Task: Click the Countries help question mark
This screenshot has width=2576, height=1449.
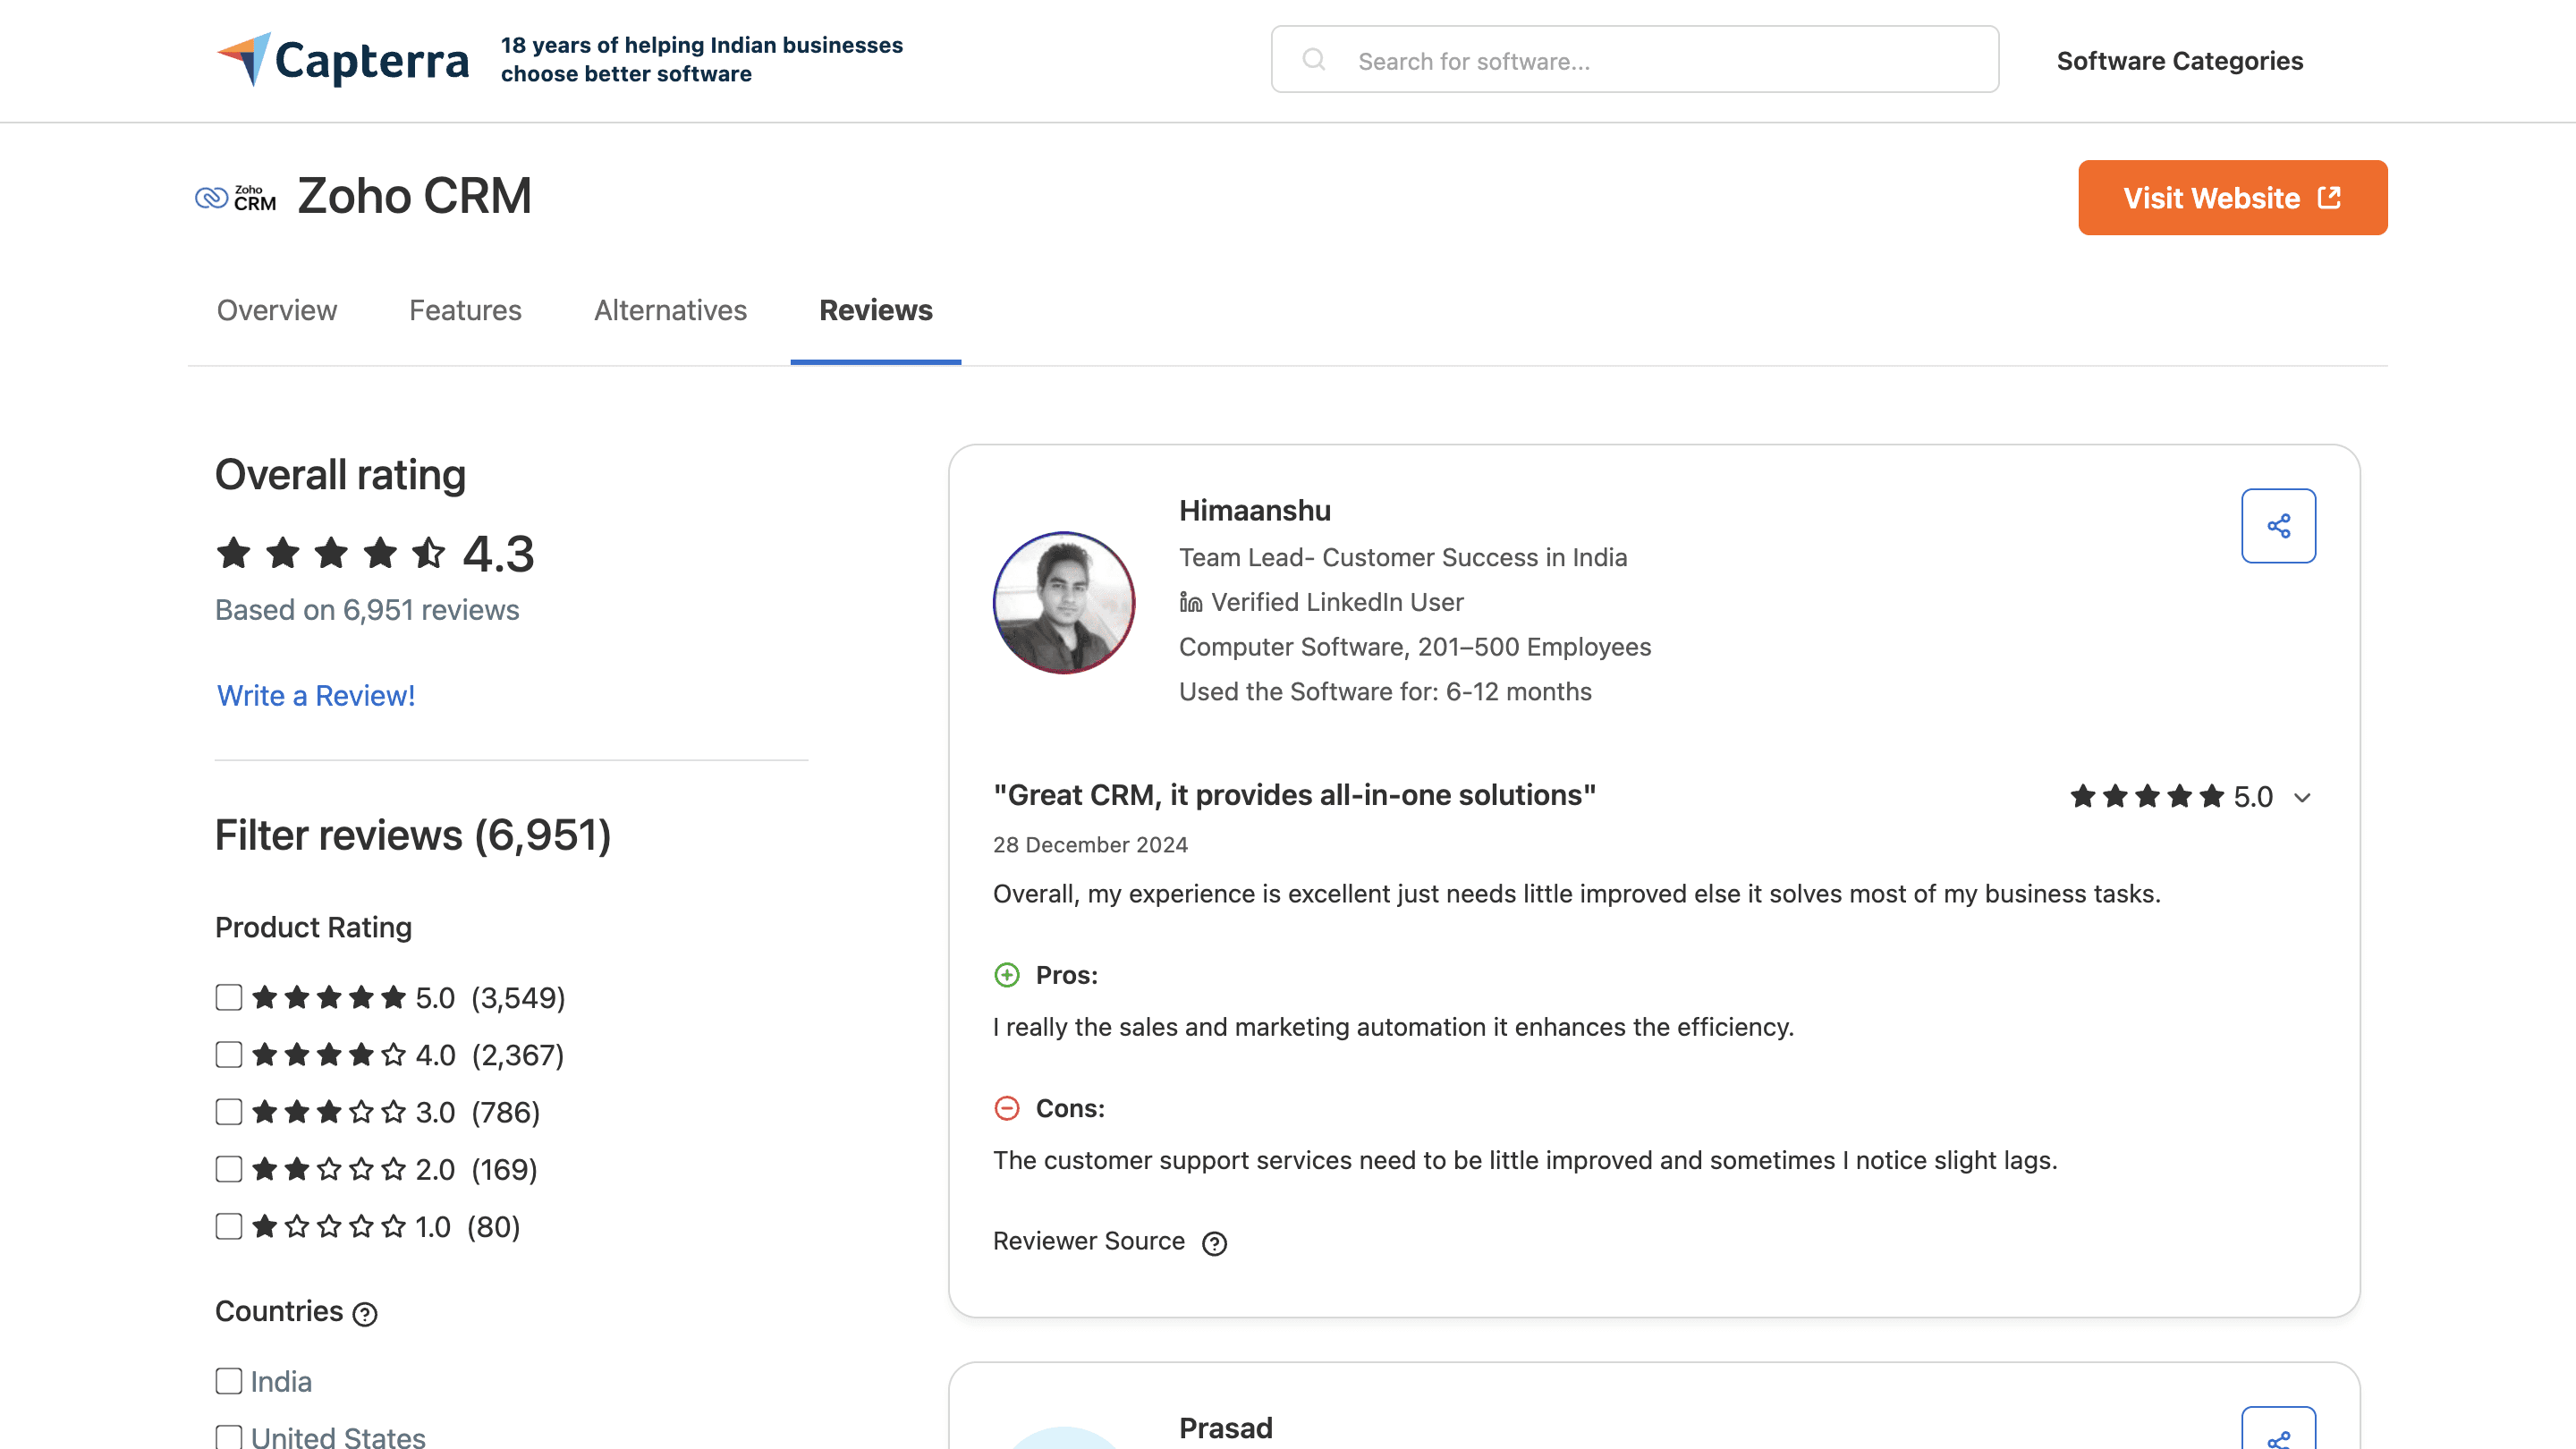Action: click(364, 1313)
